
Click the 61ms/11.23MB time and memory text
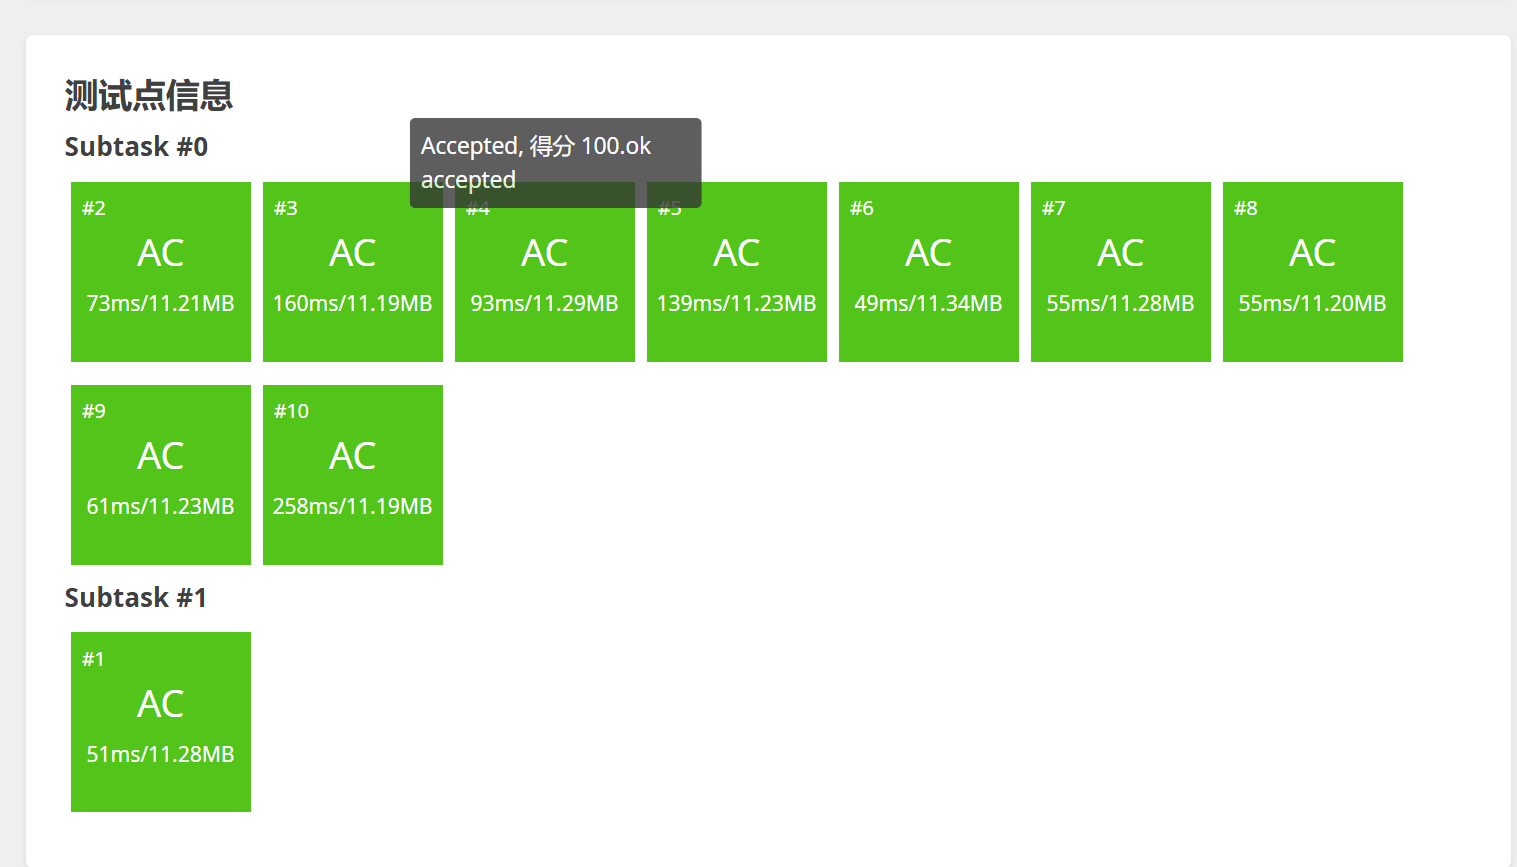point(160,507)
